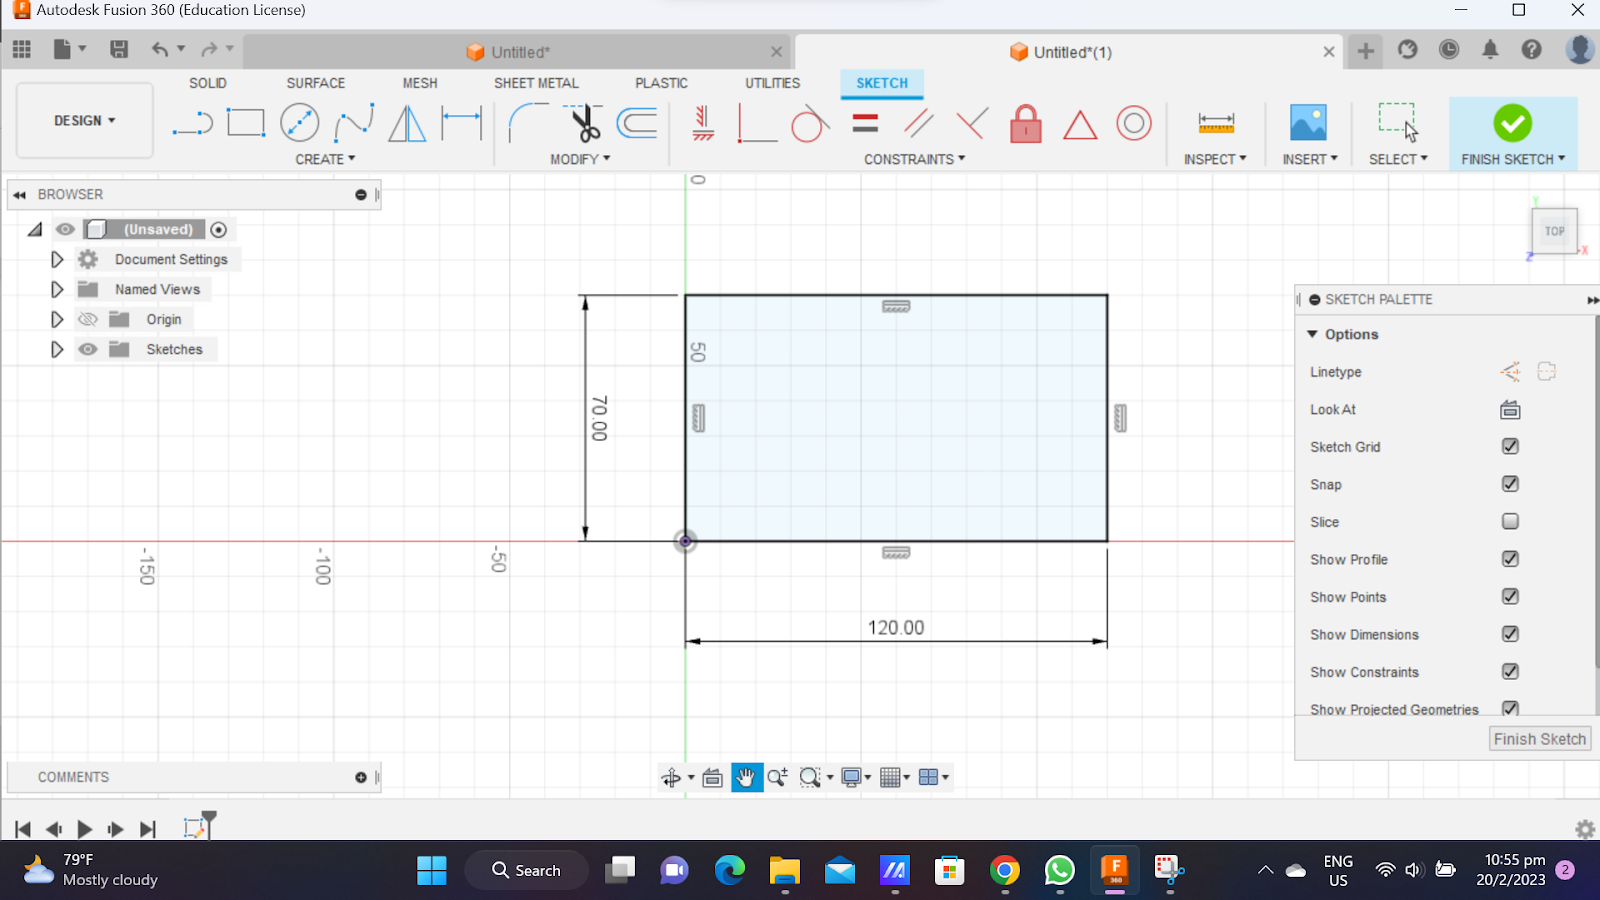This screenshot has height=900, width=1600.
Task: Select the Trim scissors tool
Action: click(x=583, y=123)
